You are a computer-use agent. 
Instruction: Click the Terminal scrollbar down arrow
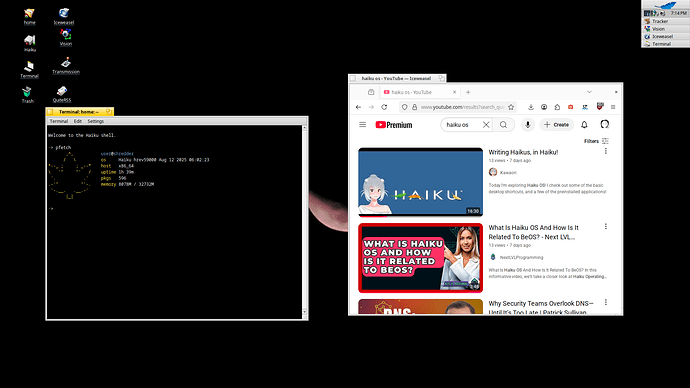[305, 312]
